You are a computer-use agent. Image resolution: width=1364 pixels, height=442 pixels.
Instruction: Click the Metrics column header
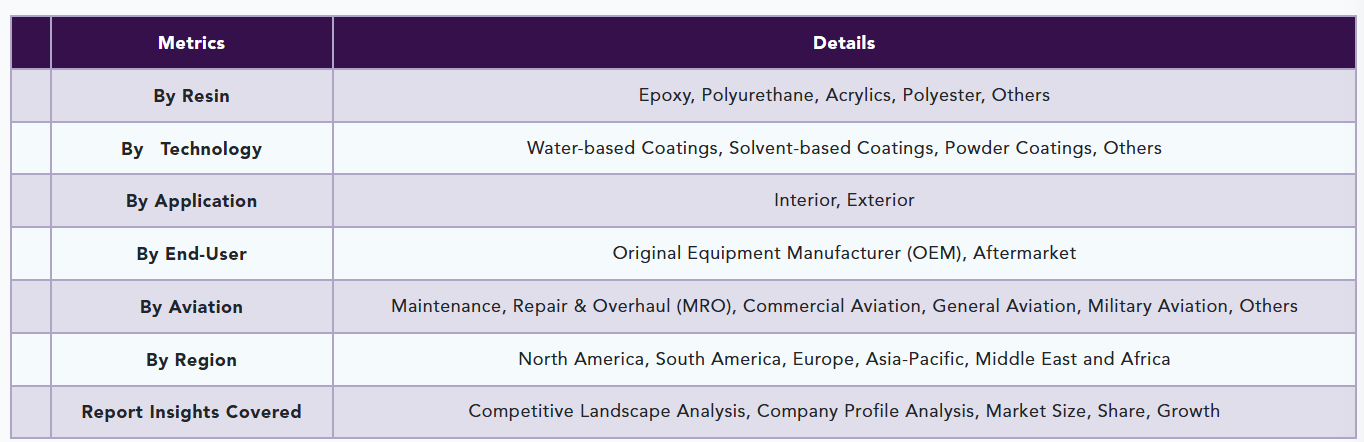[x=191, y=43]
